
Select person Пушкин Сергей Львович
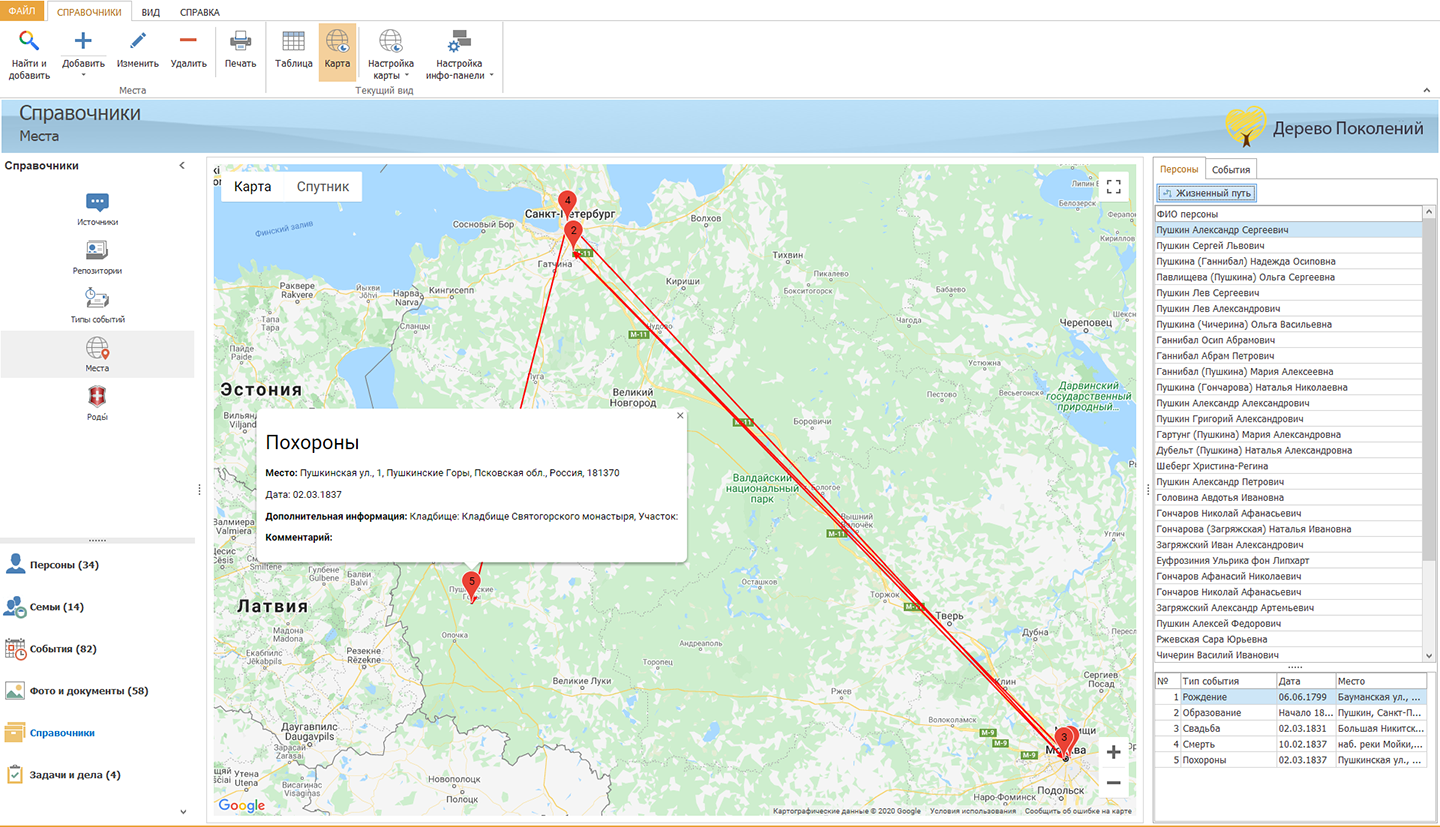click(1287, 245)
